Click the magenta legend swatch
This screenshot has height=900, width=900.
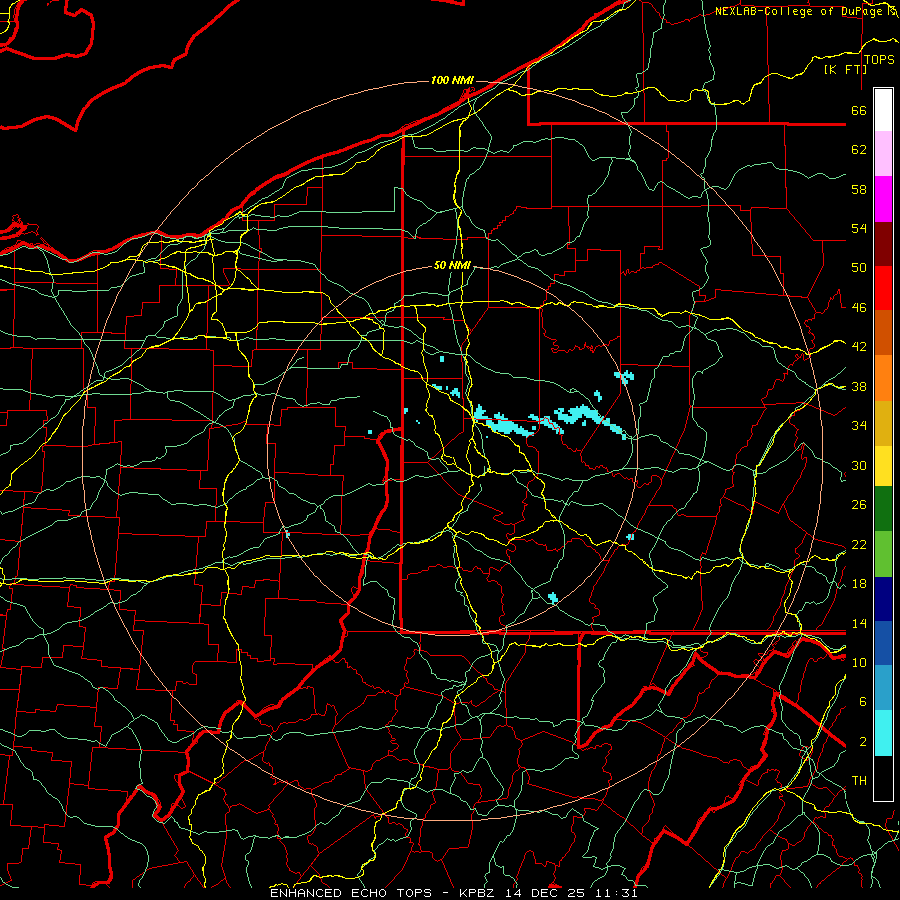[x=883, y=199]
